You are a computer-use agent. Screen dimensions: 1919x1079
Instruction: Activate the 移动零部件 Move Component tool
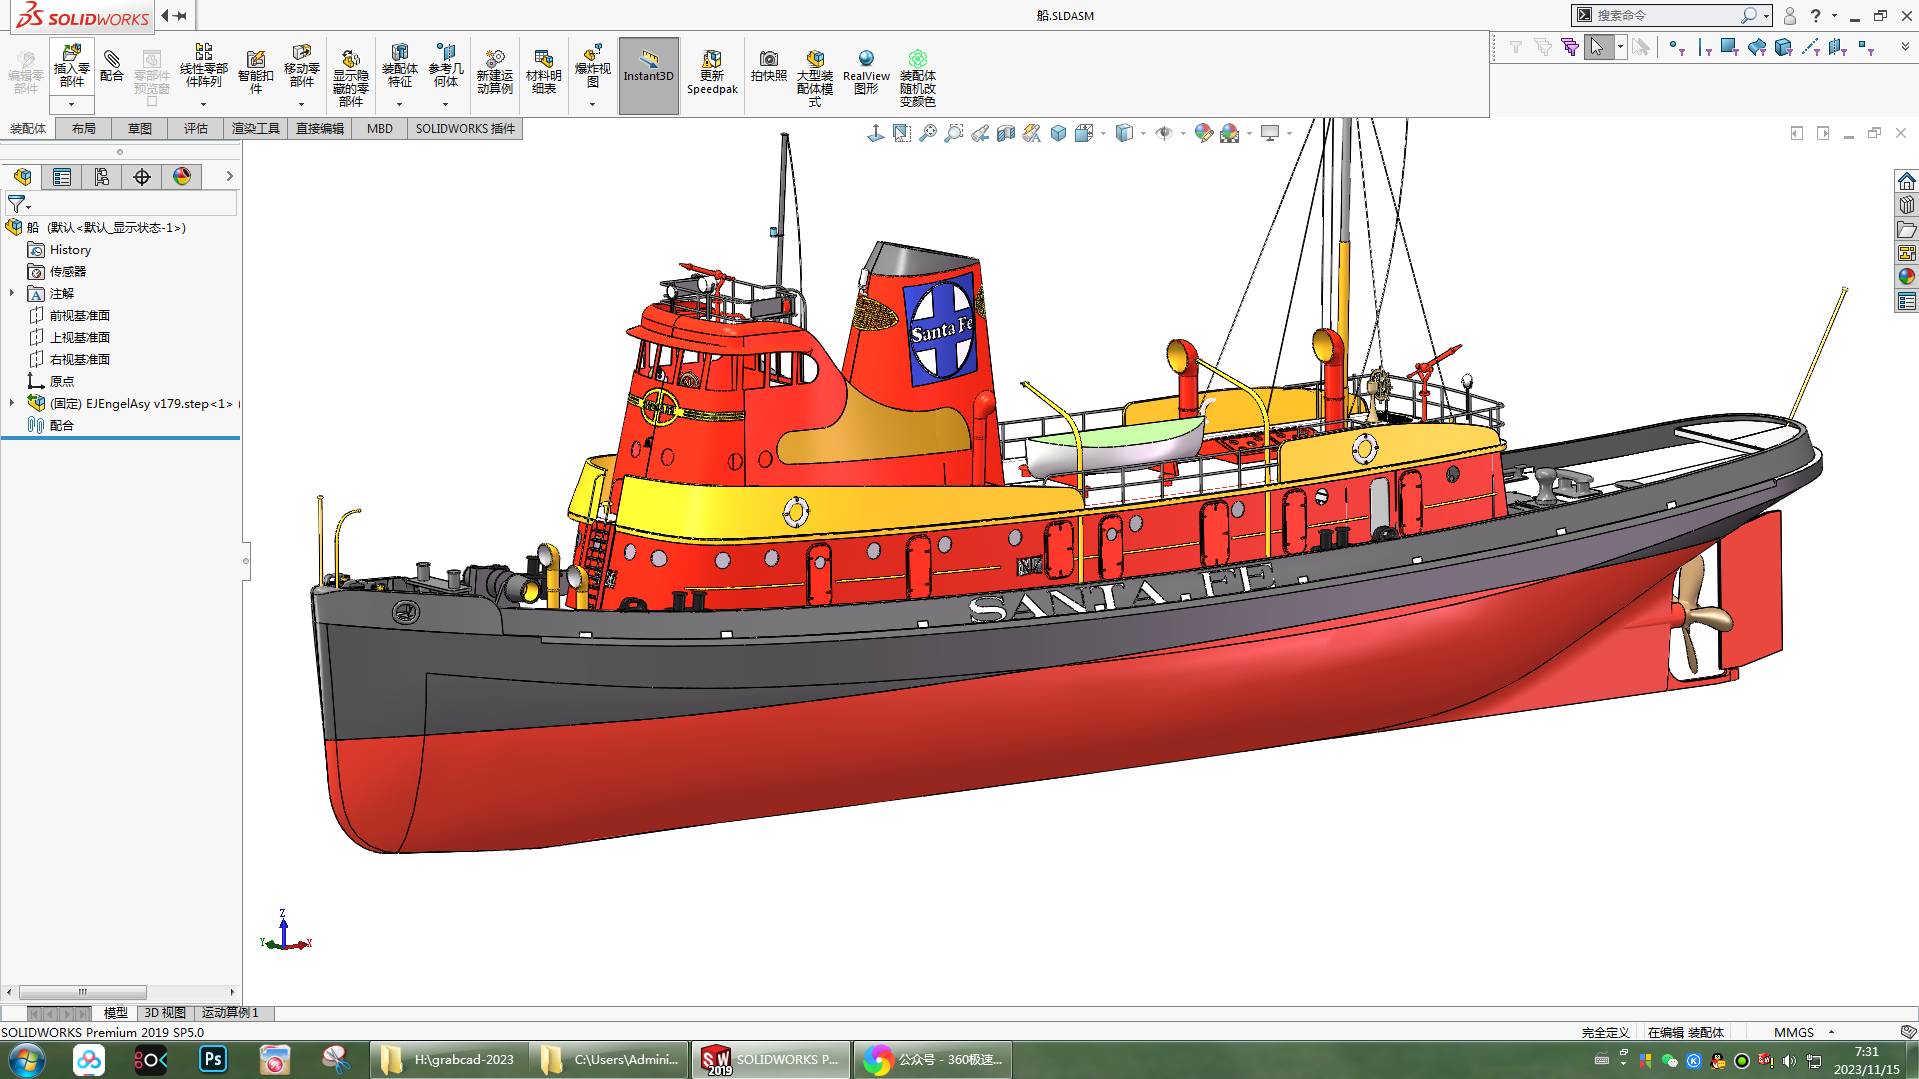(x=302, y=66)
